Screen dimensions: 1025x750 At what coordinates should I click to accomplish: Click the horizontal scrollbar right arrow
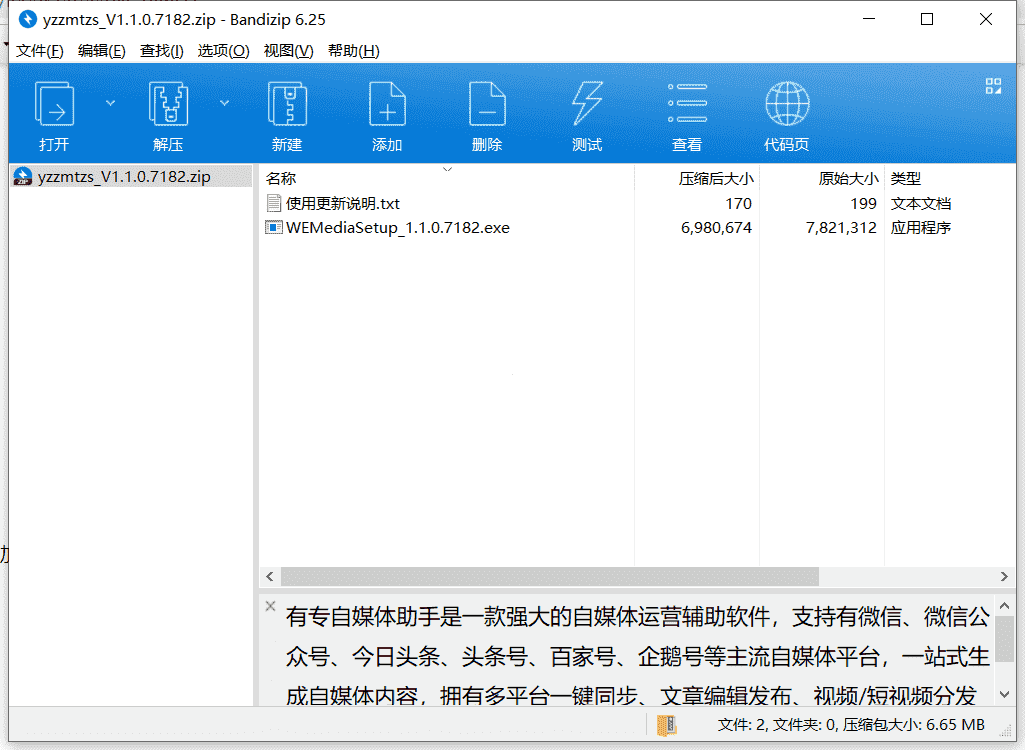[x=1004, y=576]
